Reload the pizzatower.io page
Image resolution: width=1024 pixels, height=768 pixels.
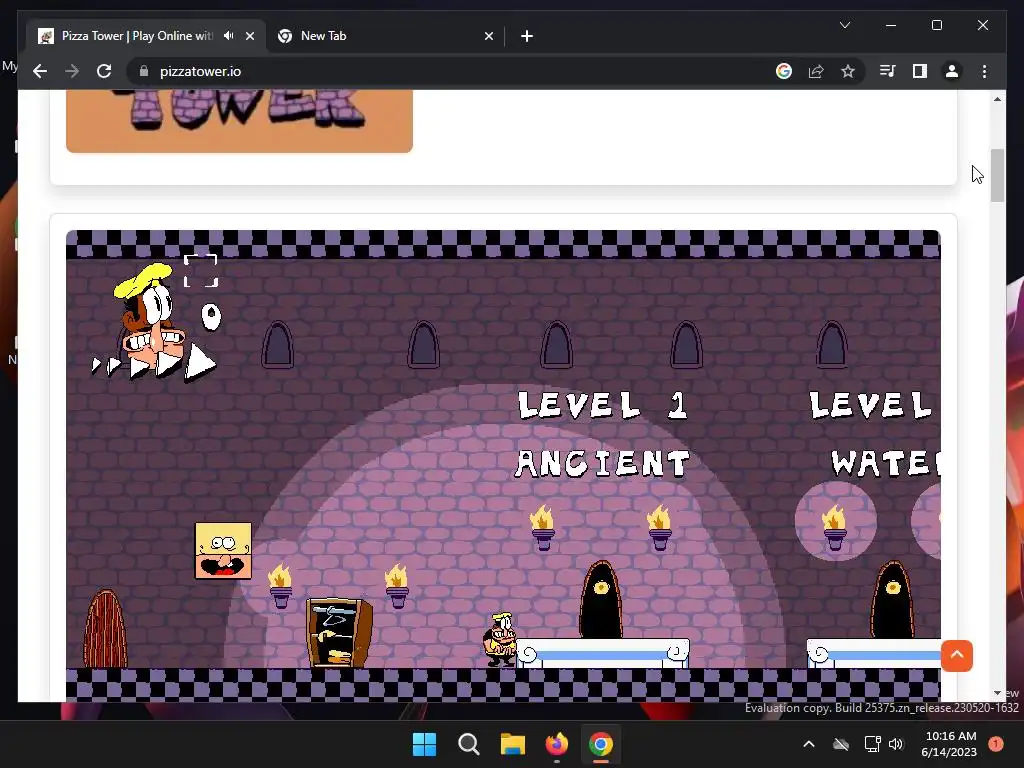click(104, 71)
